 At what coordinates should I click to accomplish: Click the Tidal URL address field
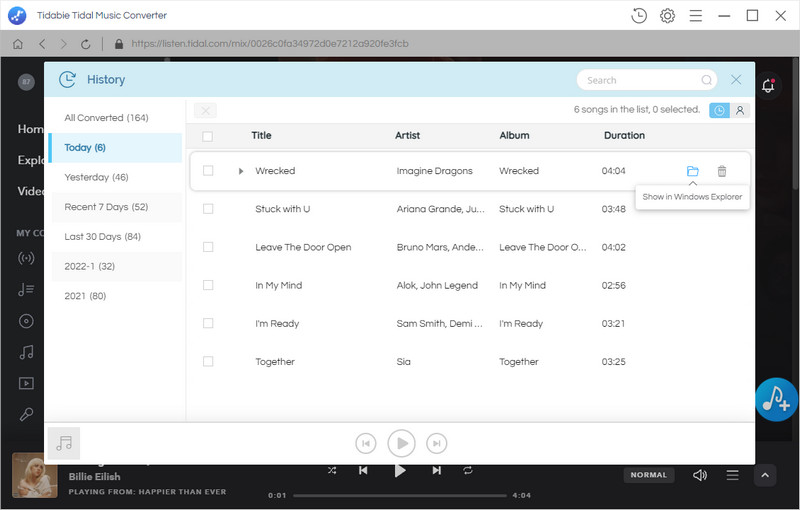click(x=270, y=44)
